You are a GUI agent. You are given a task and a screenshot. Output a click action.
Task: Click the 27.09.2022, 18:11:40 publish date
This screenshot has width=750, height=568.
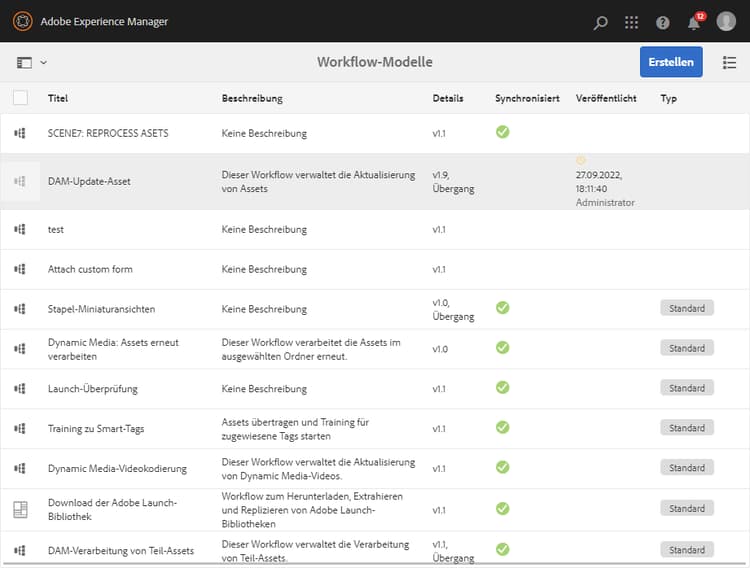pos(599,182)
